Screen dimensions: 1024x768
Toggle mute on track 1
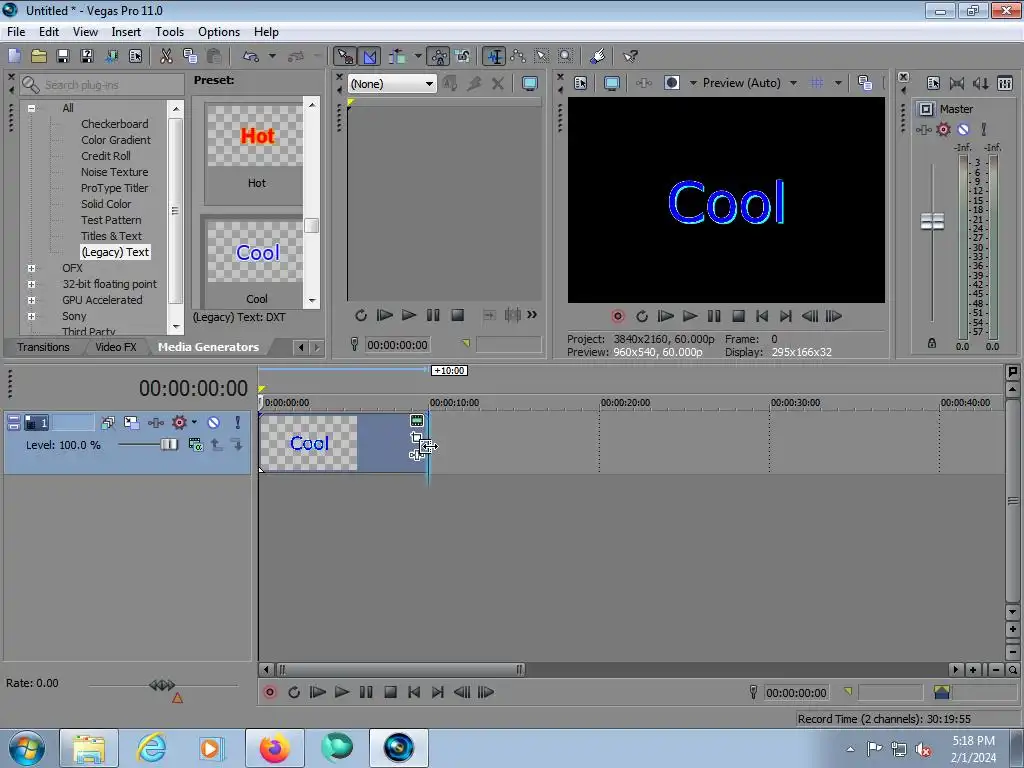(214, 423)
